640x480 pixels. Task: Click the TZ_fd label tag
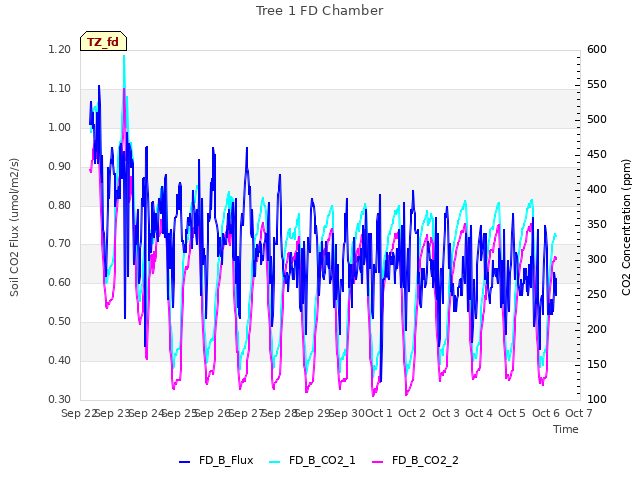pos(103,41)
